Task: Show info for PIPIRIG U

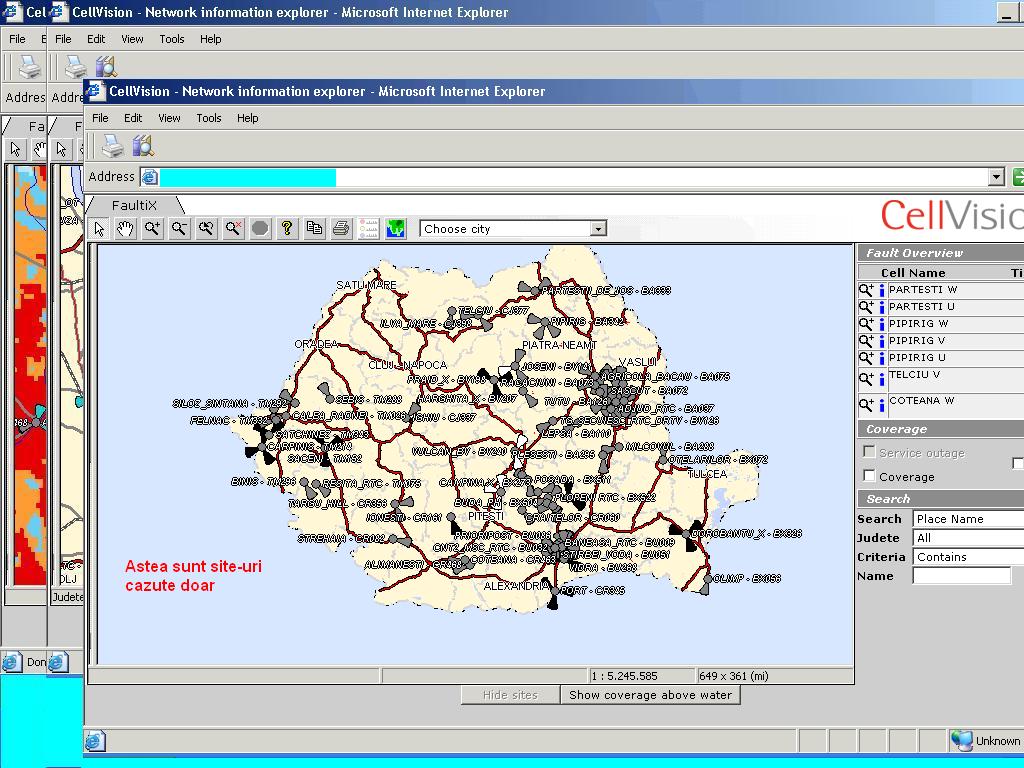Action: pyautogui.click(x=882, y=358)
